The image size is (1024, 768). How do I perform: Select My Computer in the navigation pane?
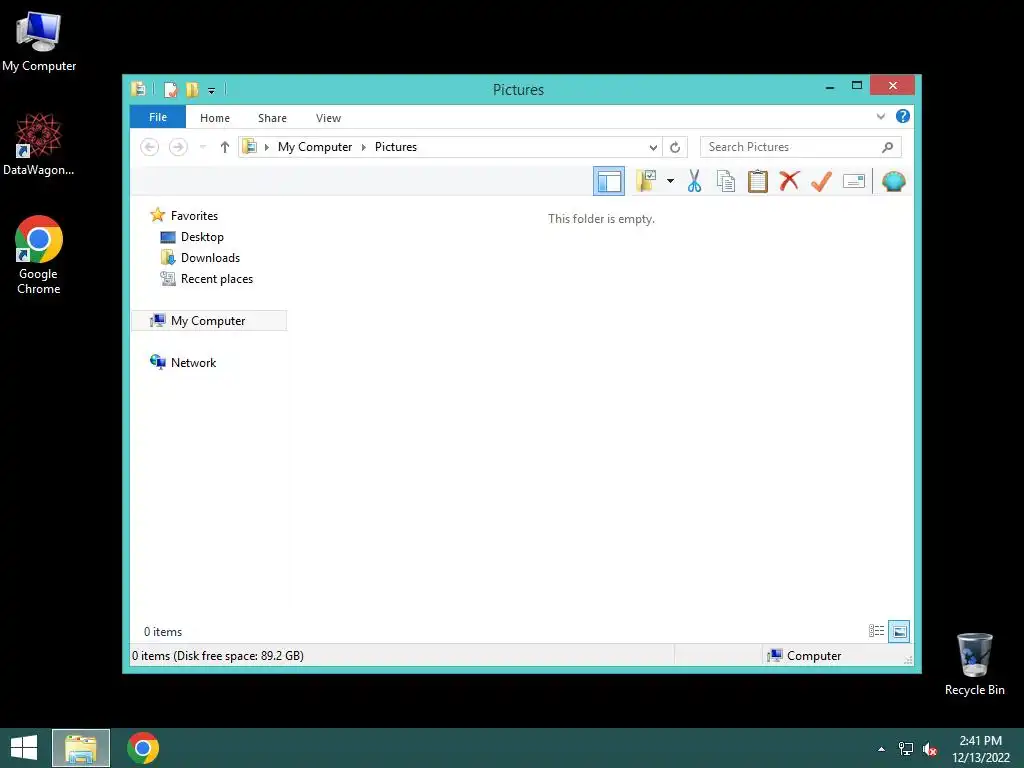coord(209,321)
